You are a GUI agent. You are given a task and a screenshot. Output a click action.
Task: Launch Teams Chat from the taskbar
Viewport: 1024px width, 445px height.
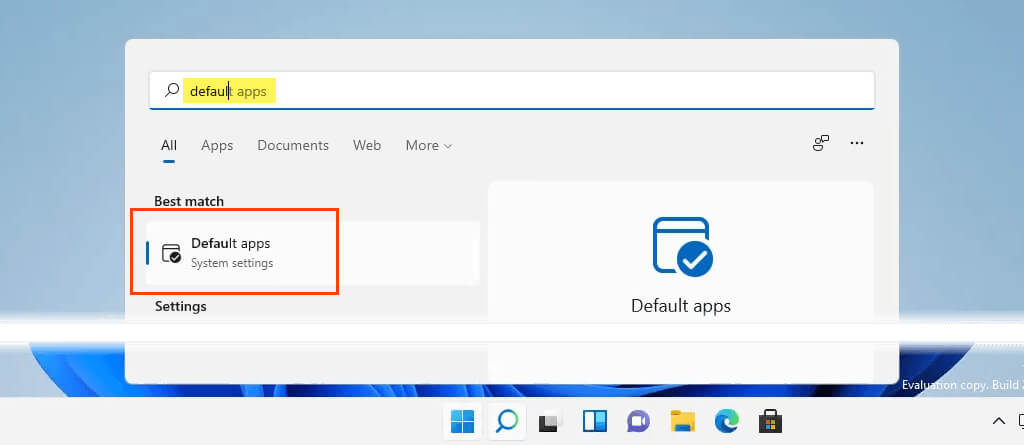[x=638, y=421]
